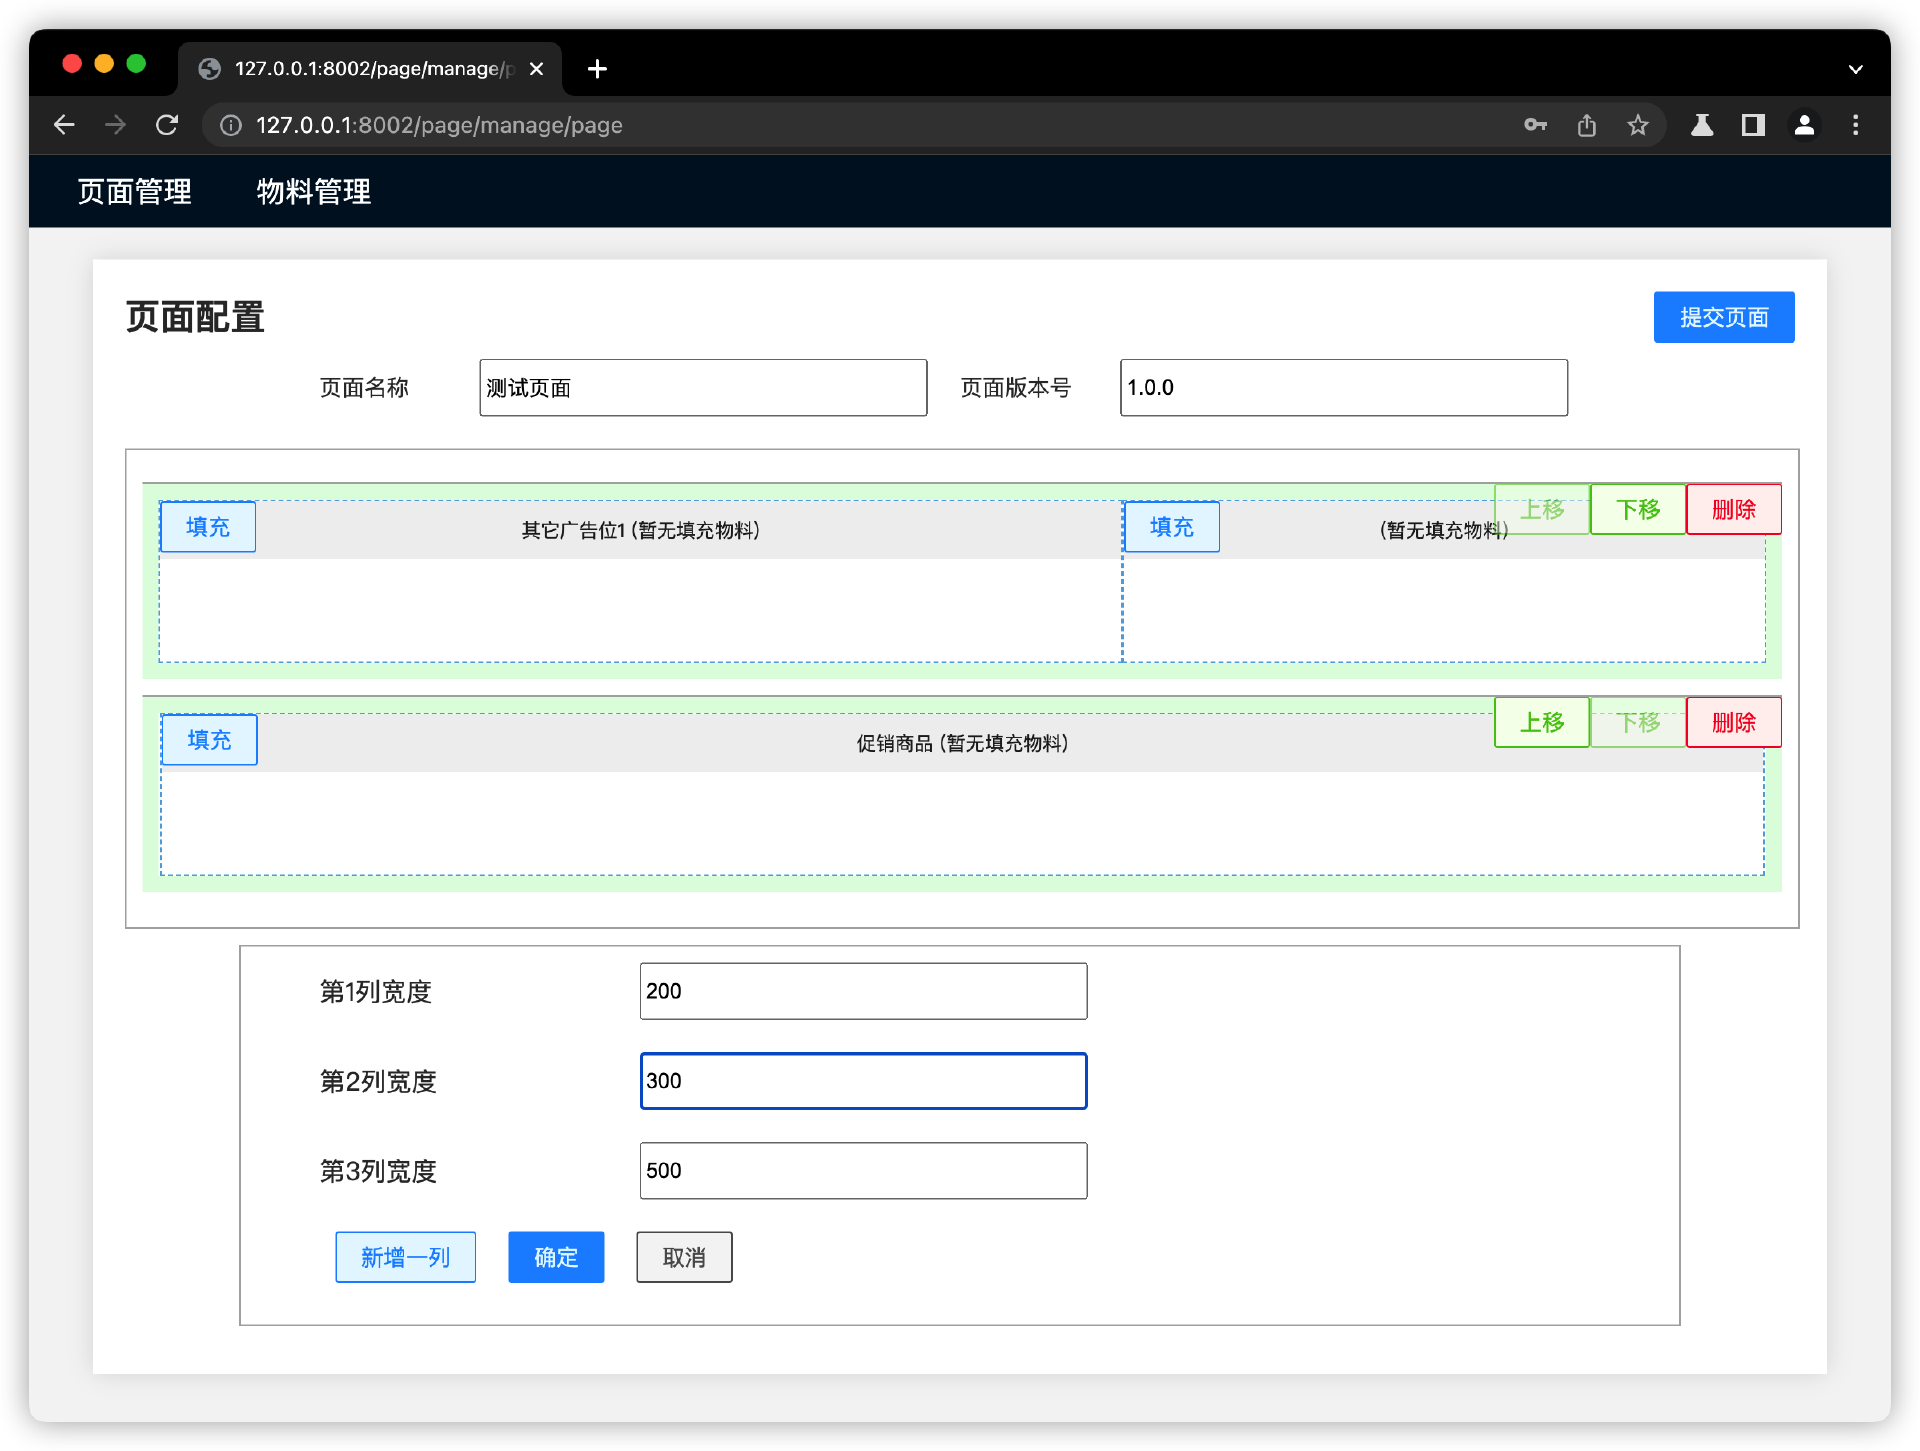Viewport: 1920px width, 1451px height.
Task: Expand the tab search chevron
Action: (x=1856, y=69)
